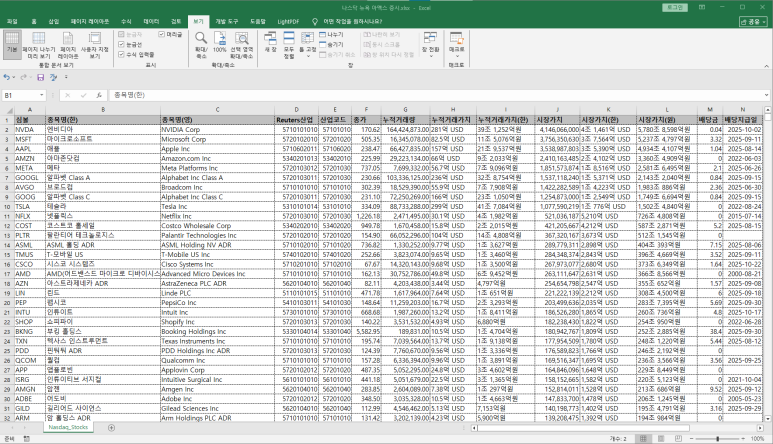
Task: Click the macro record icon in status bar
Action: [x=26, y=438]
